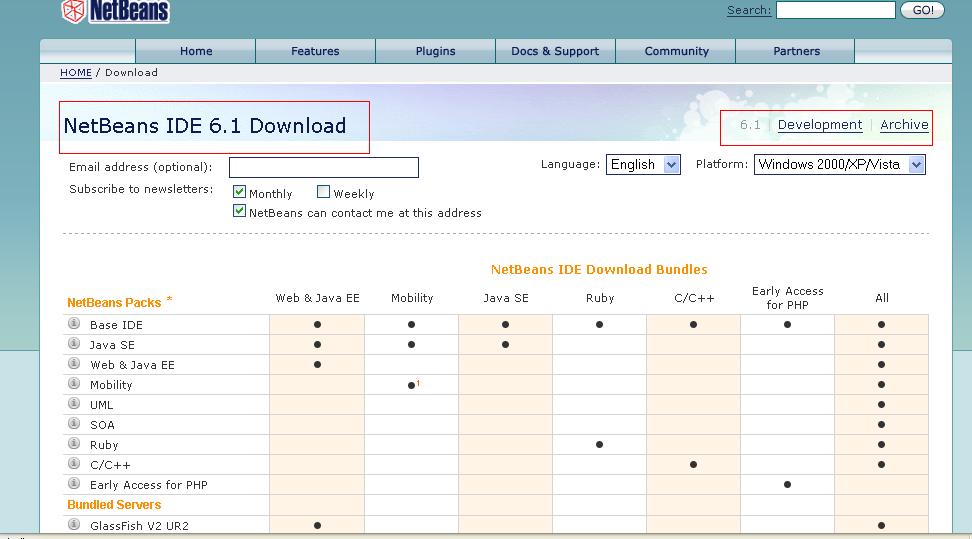Click the Base IDE row label
The image size is (972, 539).
[116, 325]
